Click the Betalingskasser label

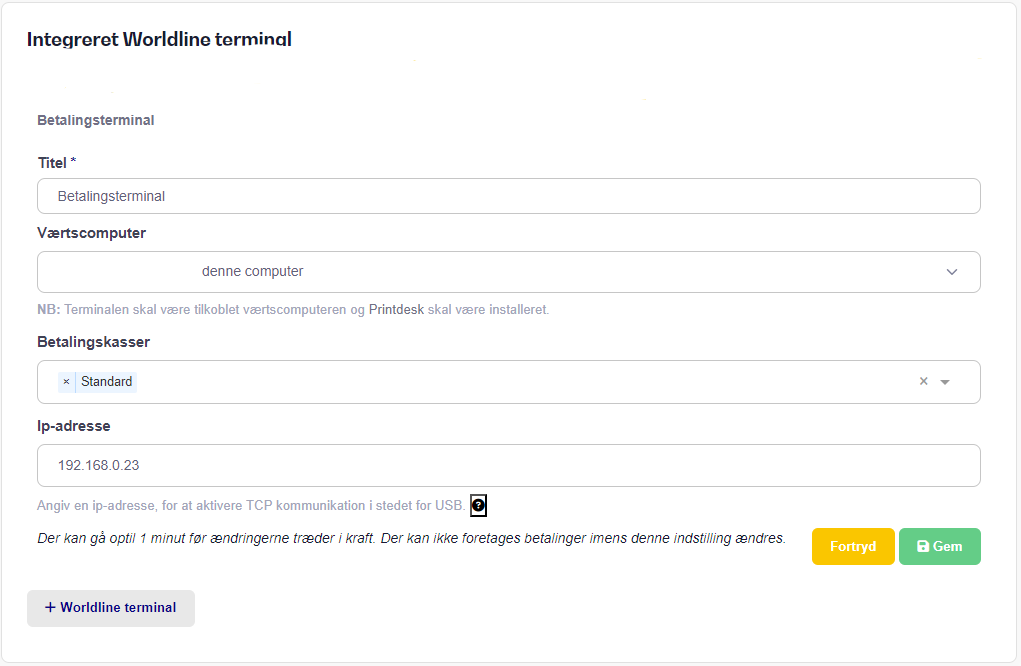(x=94, y=342)
